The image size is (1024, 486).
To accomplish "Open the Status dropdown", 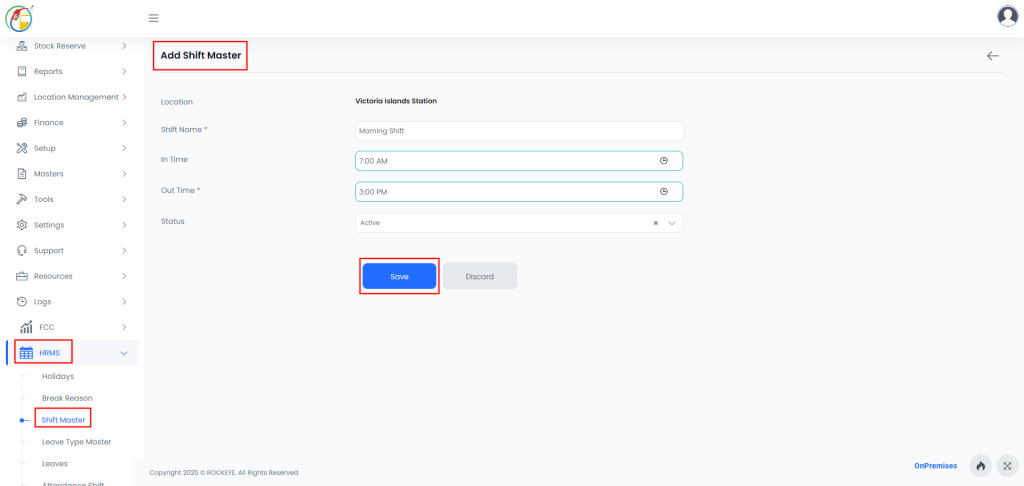I will 519,223.
